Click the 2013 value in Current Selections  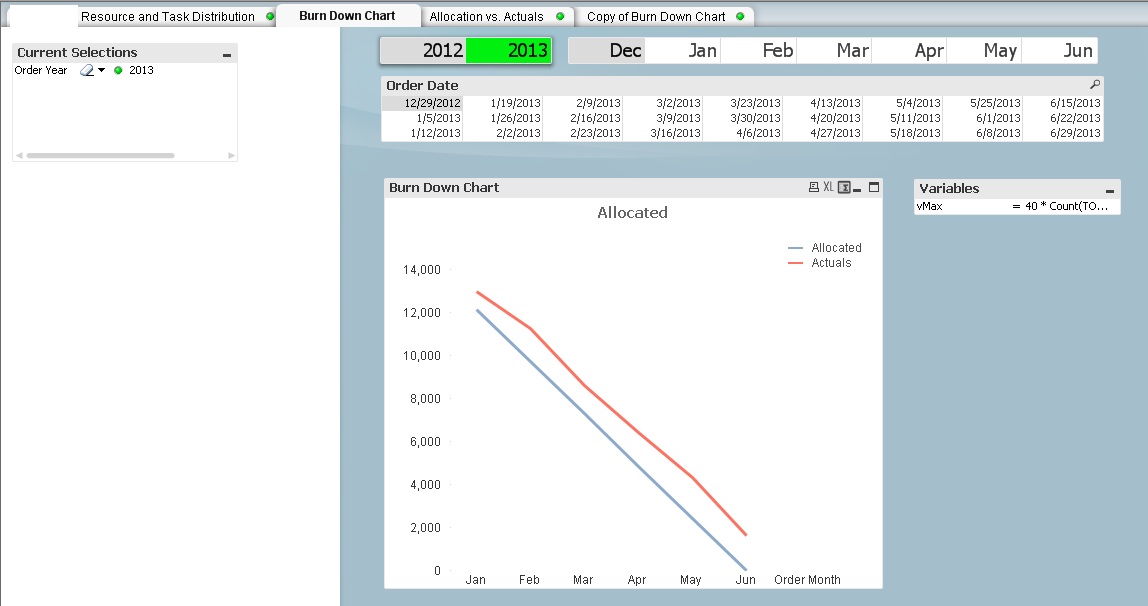click(141, 70)
